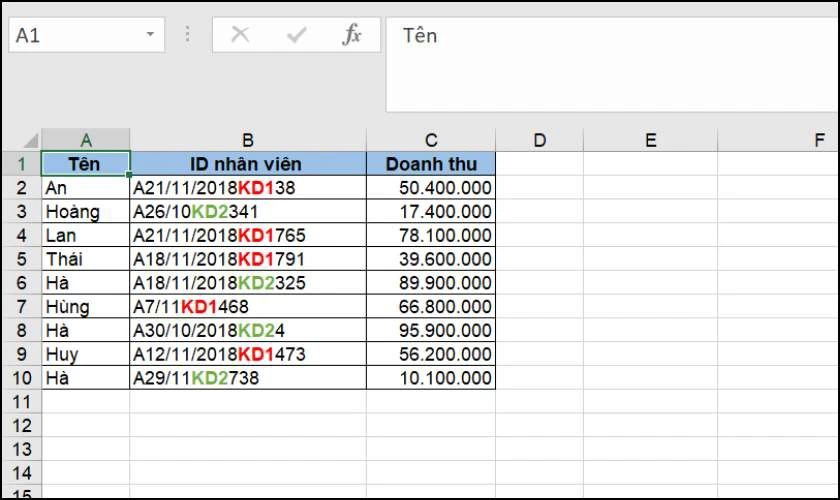The width and height of the screenshot is (840, 500).
Task: Select revenue cell '10.100.000'
Action: pyautogui.click(x=431, y=378)
